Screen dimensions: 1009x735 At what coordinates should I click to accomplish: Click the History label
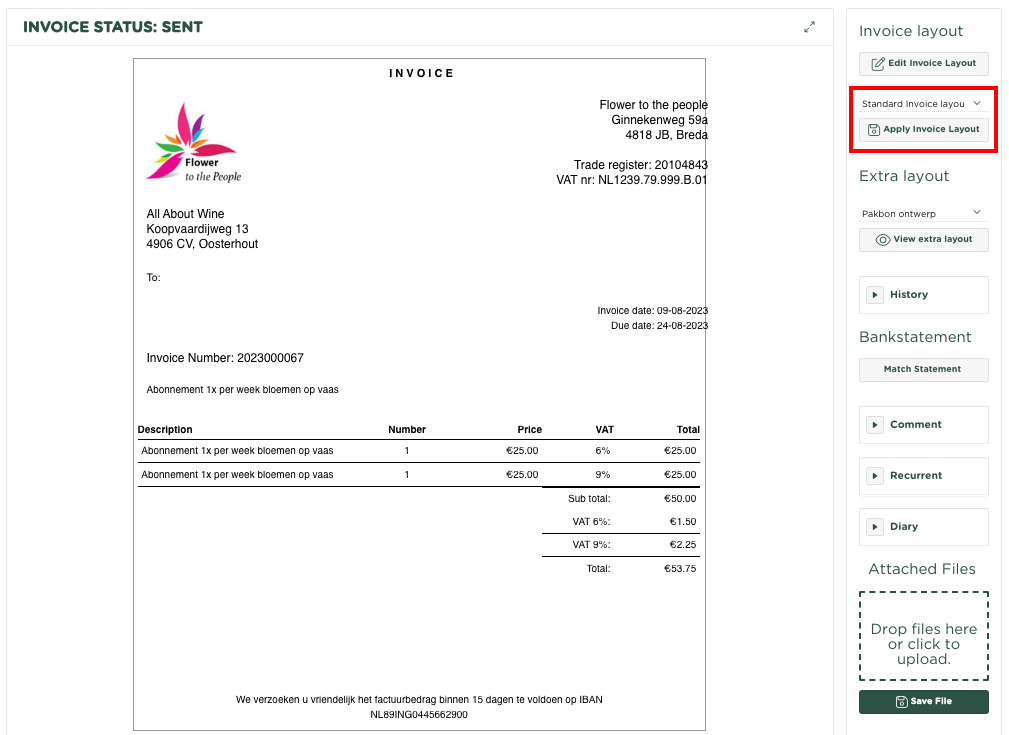coord(909,295)
